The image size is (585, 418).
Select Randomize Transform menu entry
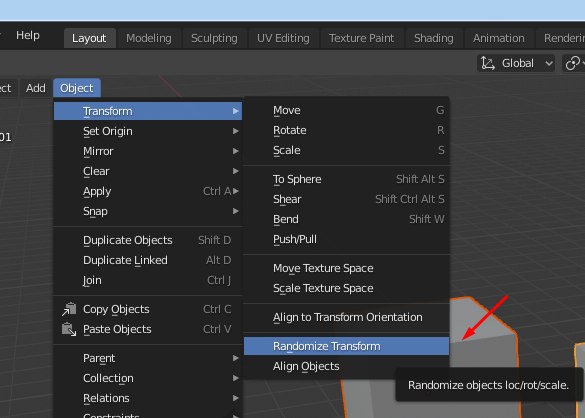[x=347, y=346]
